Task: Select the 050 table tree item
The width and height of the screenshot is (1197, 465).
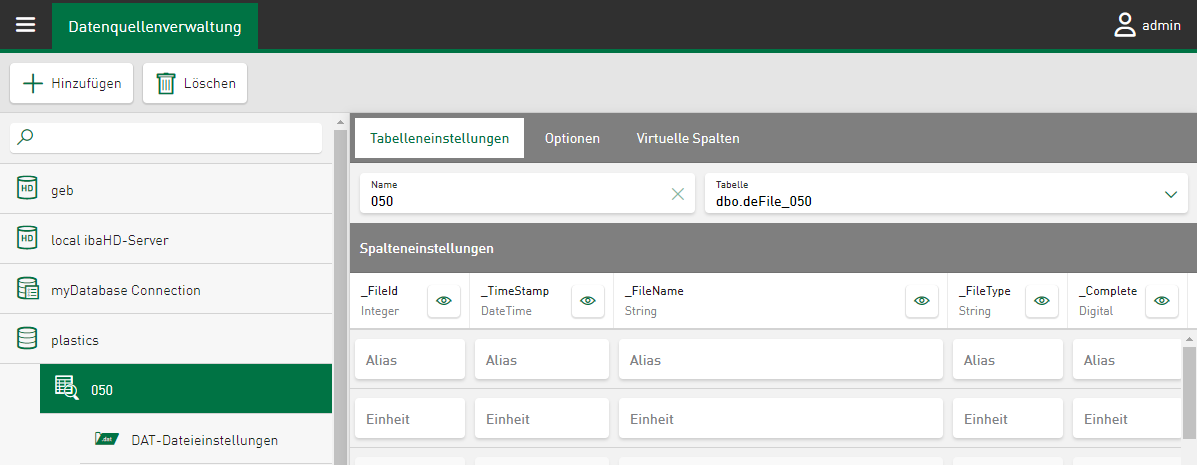Action: (186, 389)
